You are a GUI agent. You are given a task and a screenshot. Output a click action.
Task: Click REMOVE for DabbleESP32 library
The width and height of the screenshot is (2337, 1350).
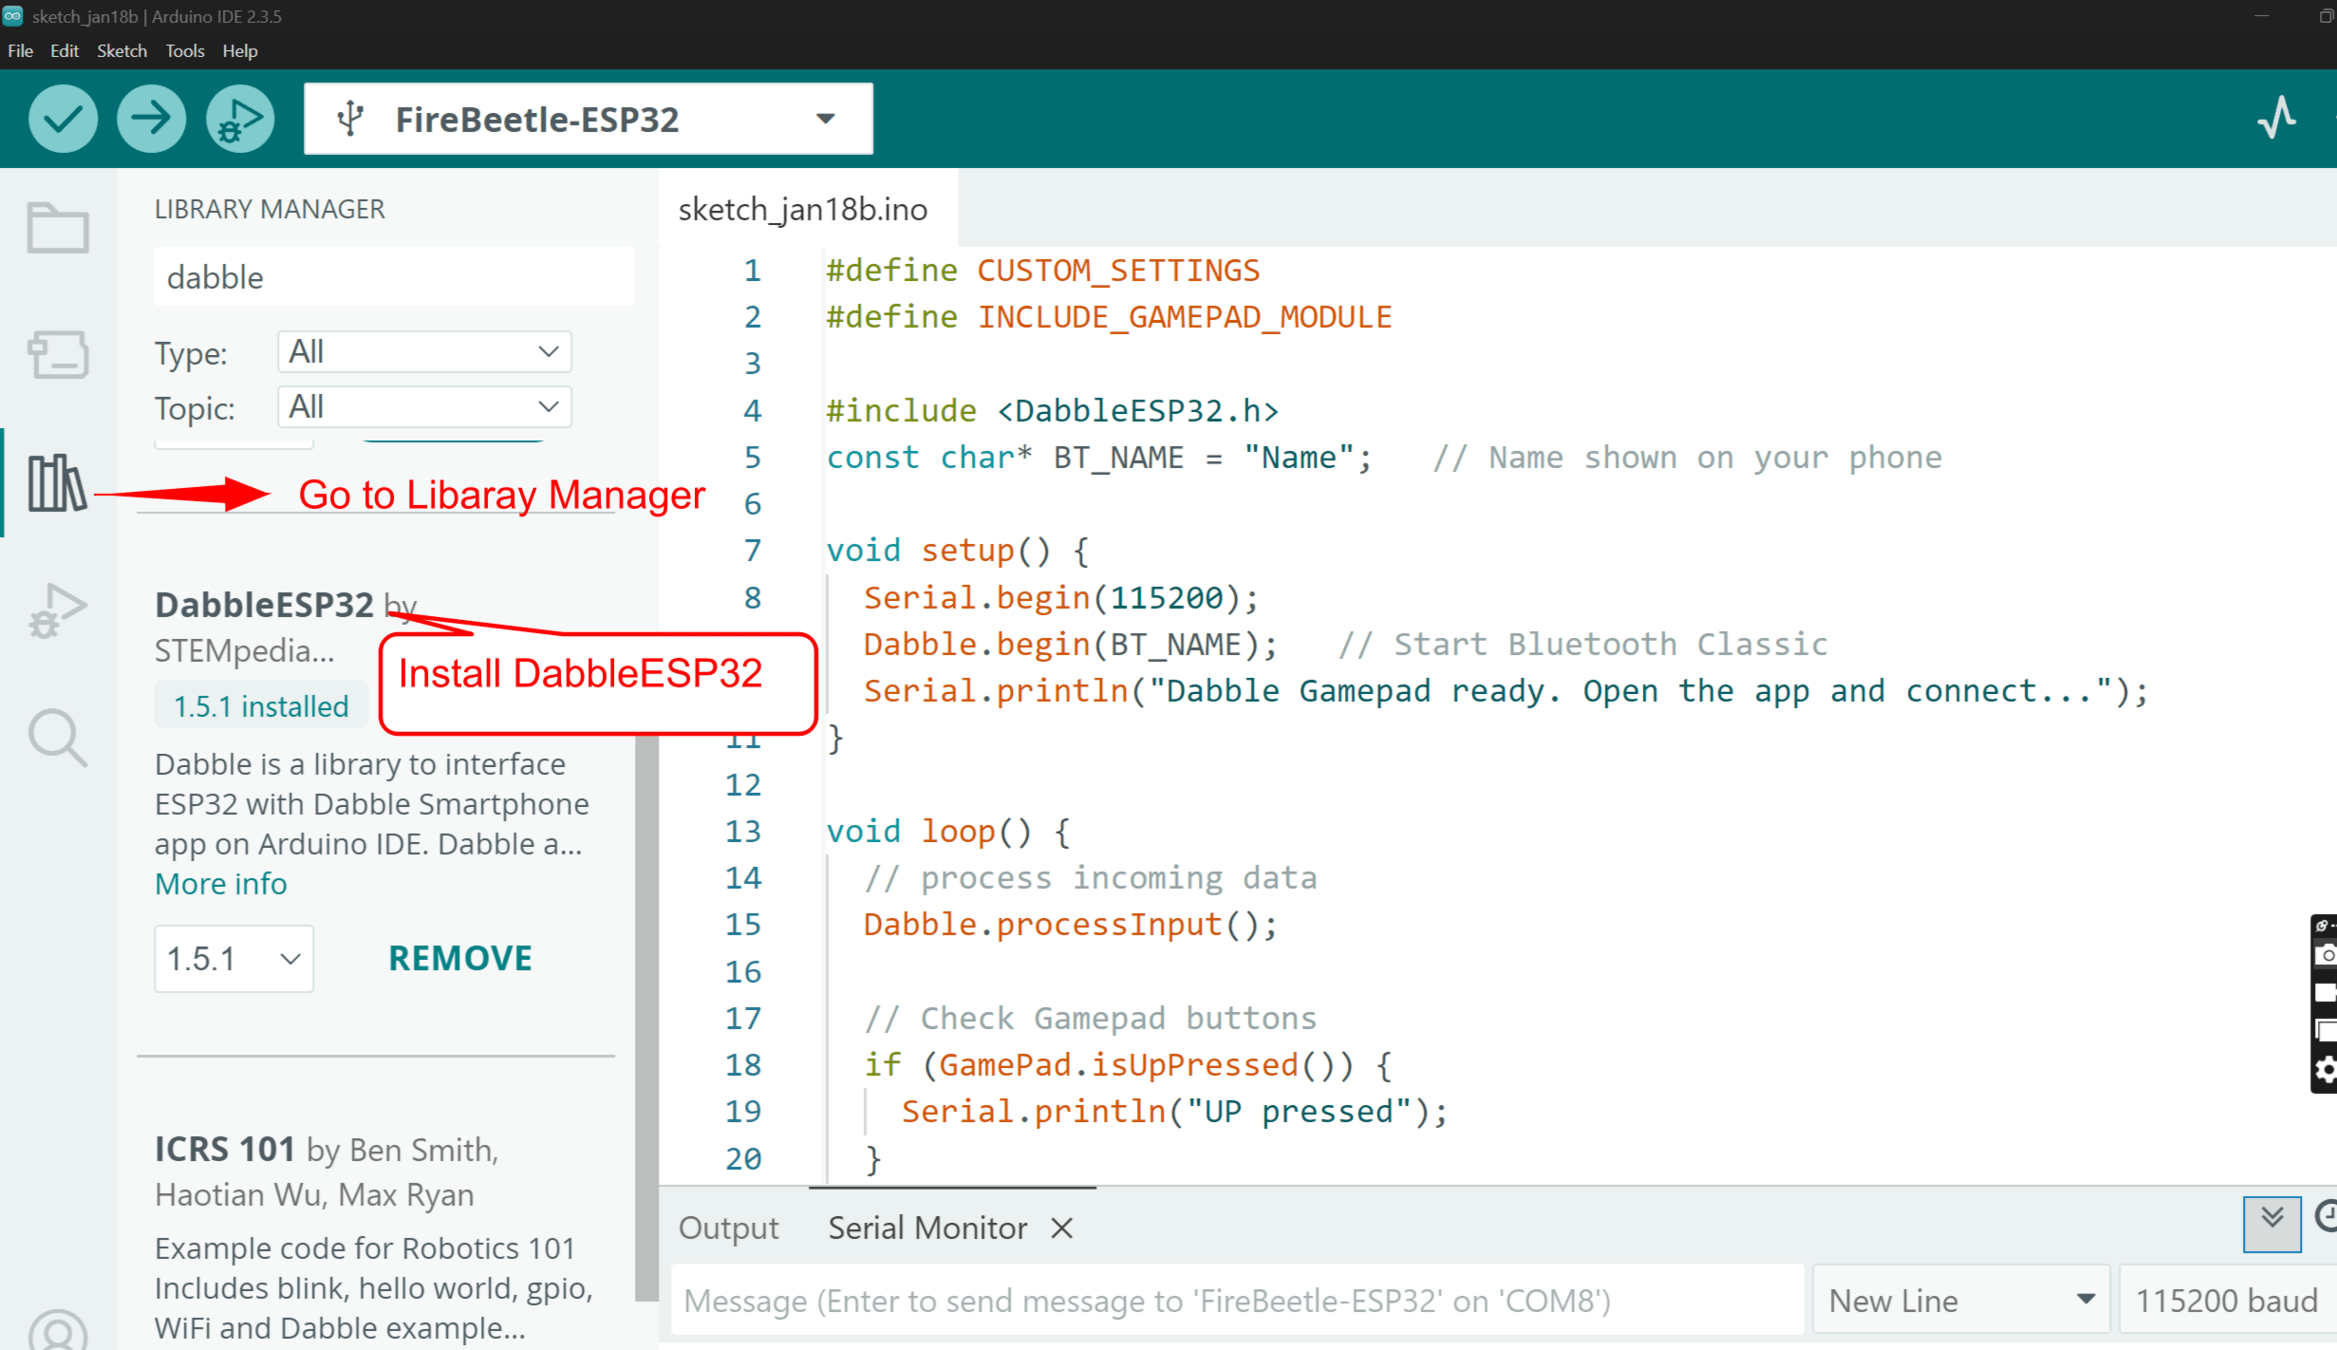460,958
